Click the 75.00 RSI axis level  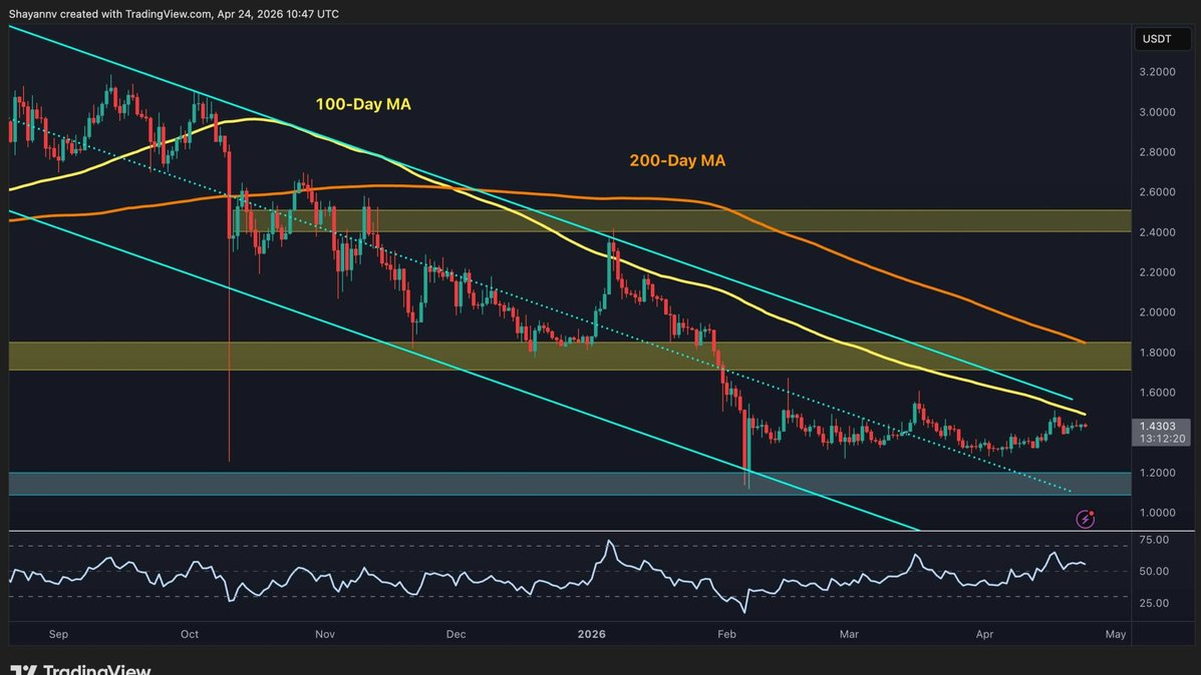point(1153,540)
